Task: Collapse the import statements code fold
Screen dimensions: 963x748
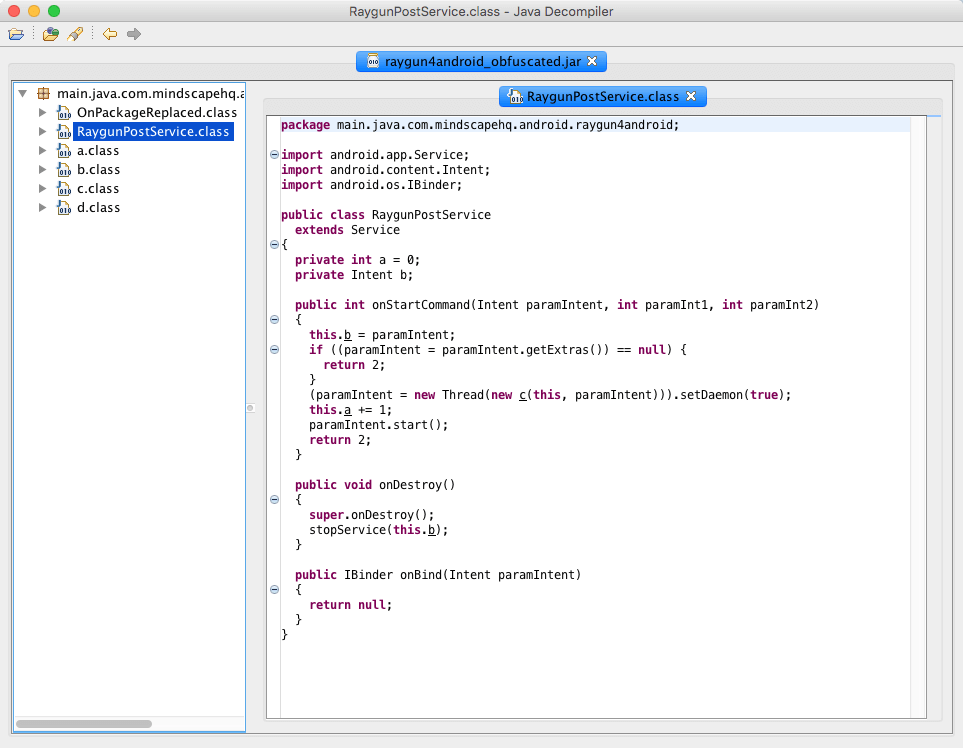Action: pos(273,154)
